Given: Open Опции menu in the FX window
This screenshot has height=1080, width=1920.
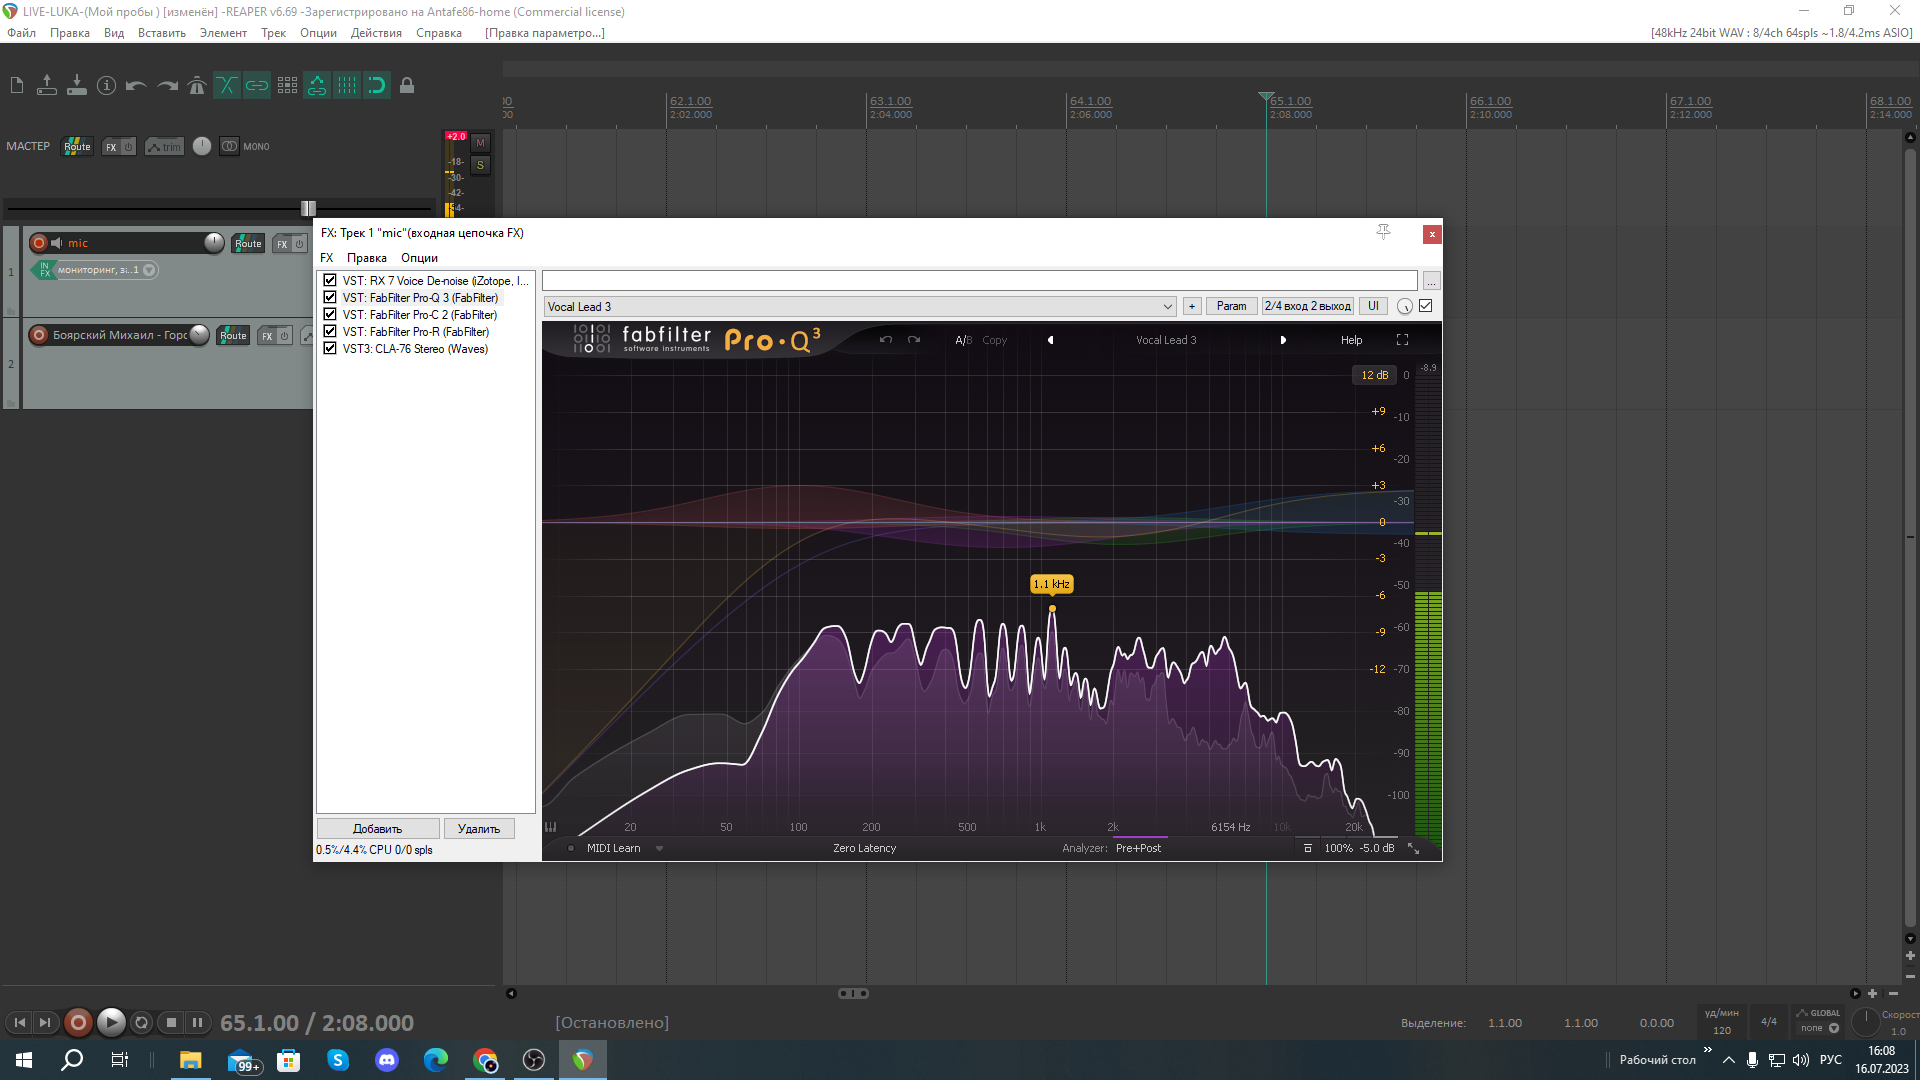Looking at the screenshot, I should click(420, 258).
